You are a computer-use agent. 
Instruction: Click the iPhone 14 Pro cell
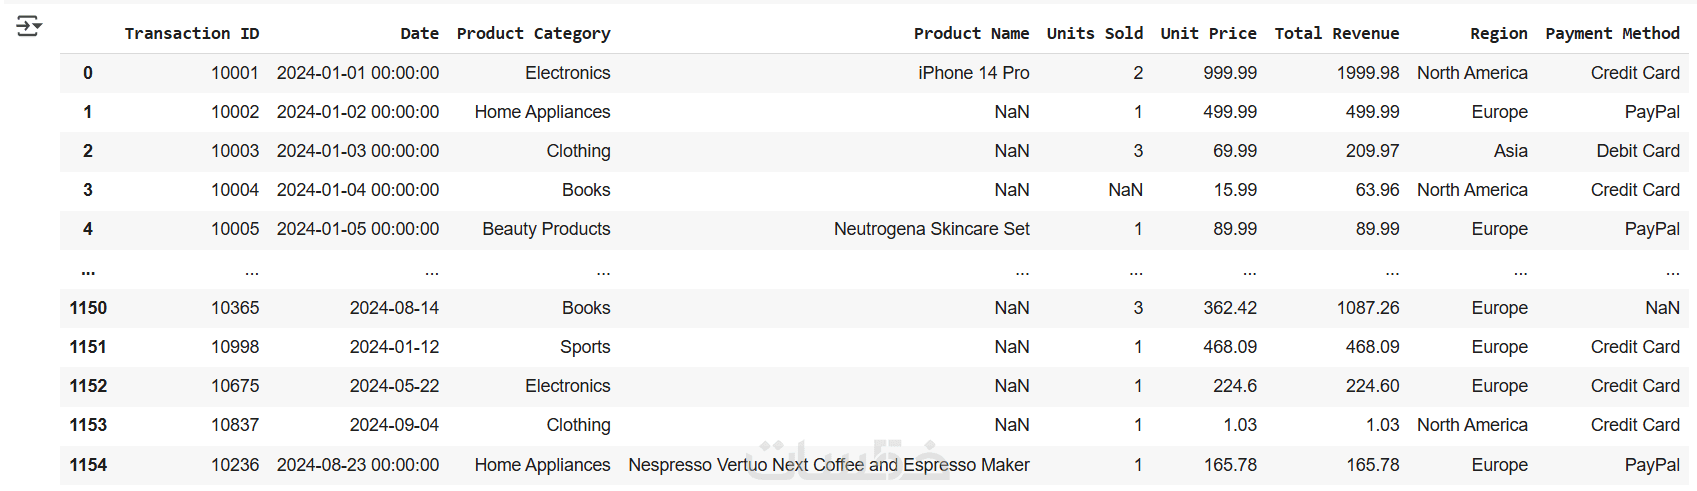973,73
